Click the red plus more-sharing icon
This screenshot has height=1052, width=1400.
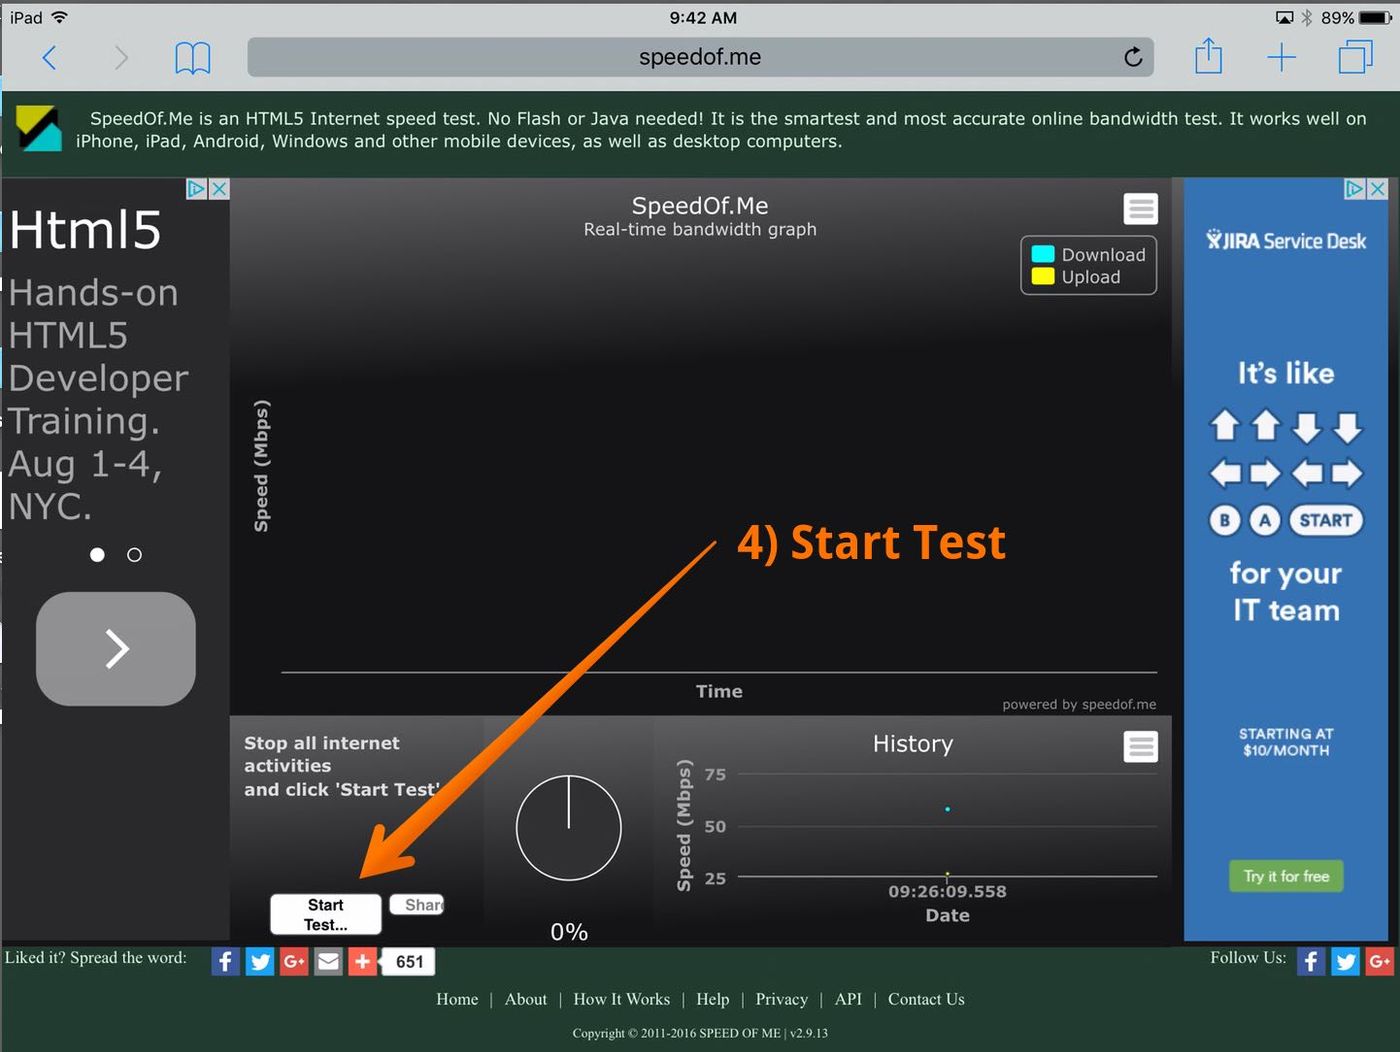click(362, 962)
